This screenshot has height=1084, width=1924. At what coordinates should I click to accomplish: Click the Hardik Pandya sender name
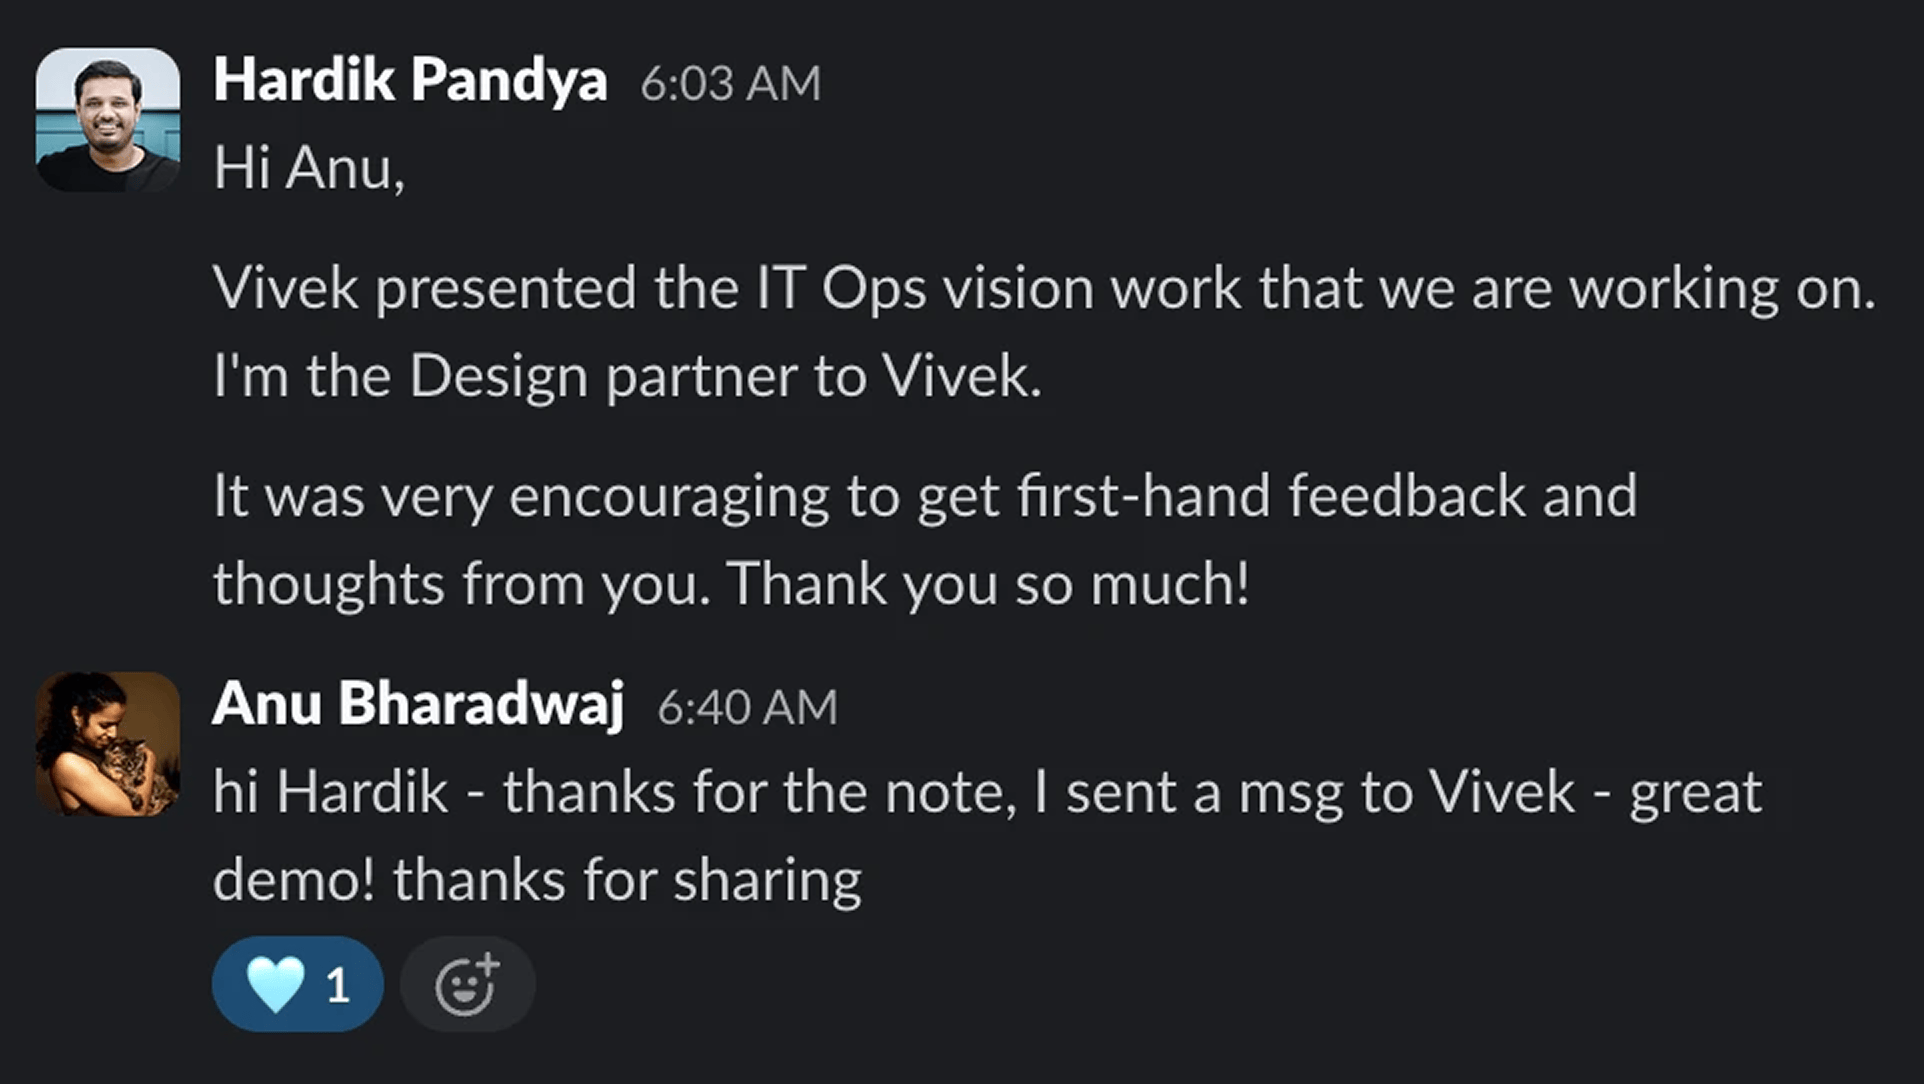tap(410, 80)
